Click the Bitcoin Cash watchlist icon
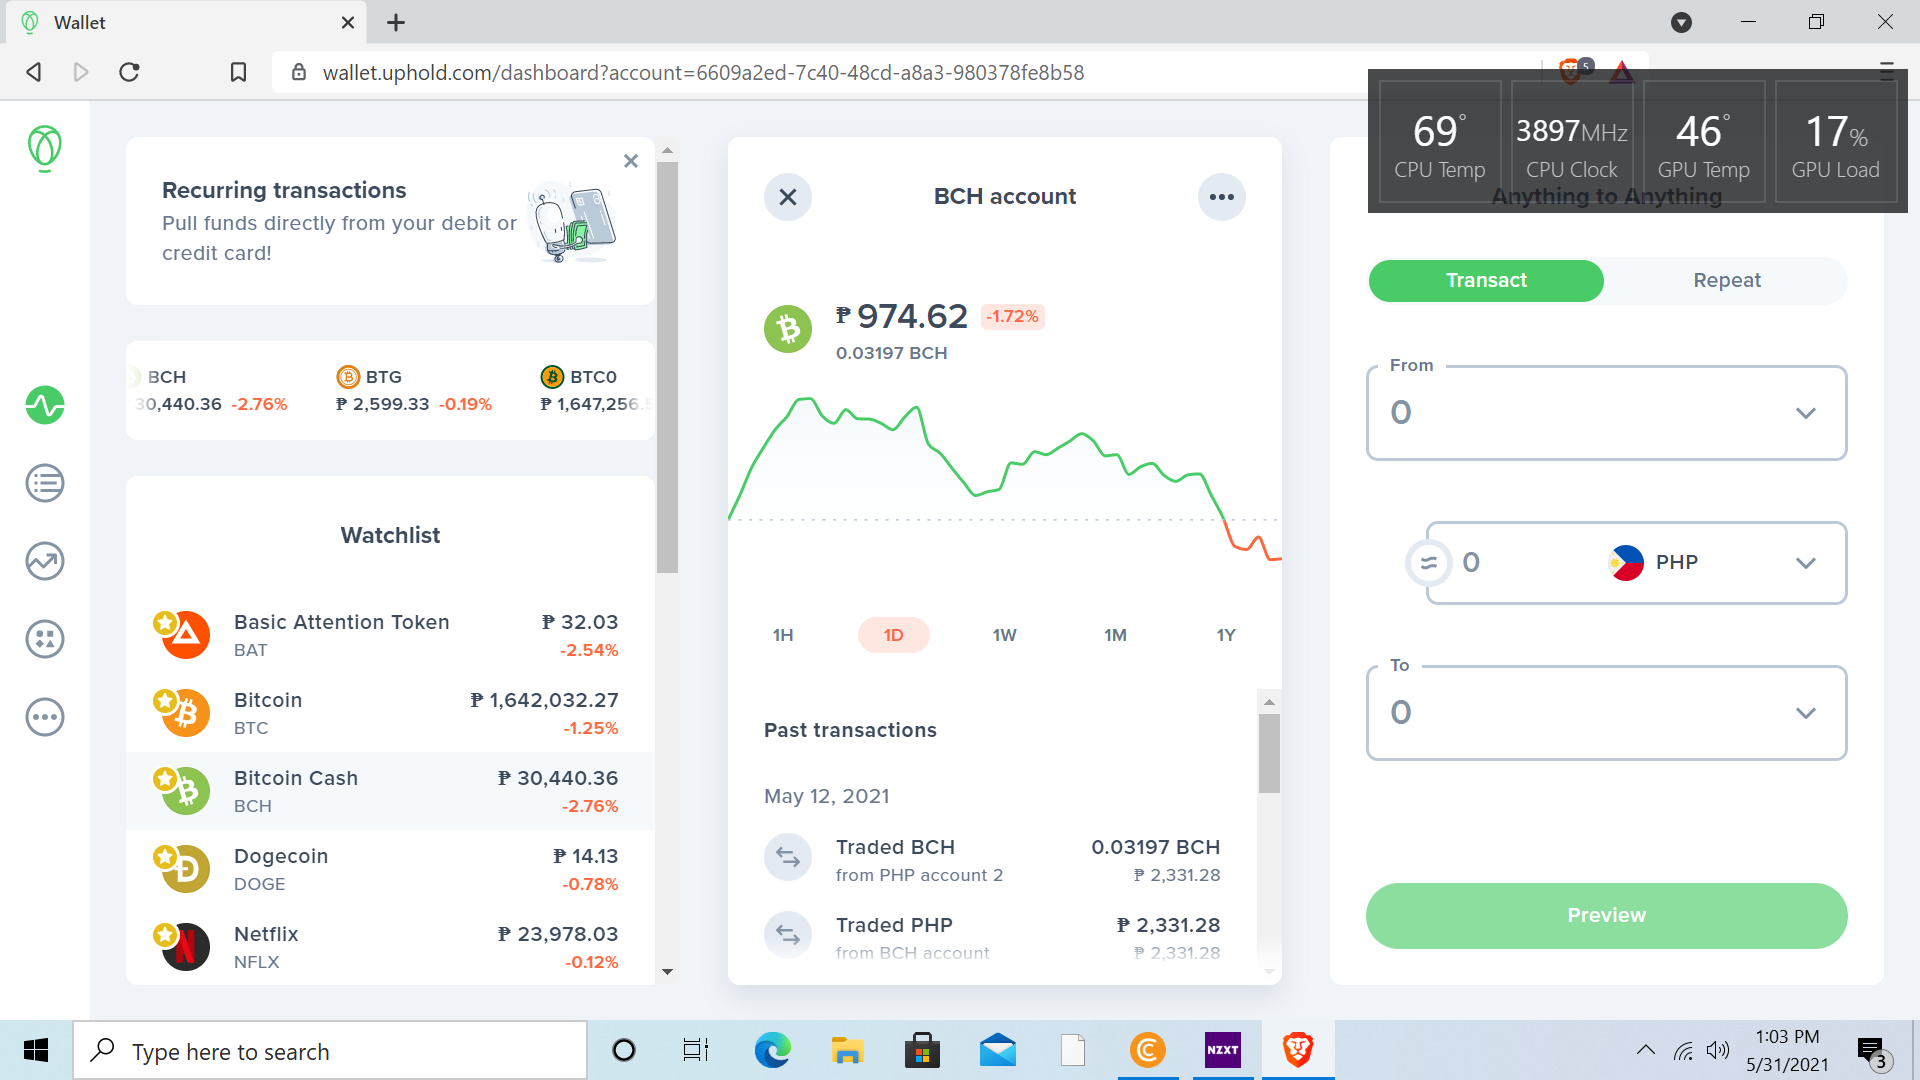This screenshot has width=1920, height=1080. click(185, 791)
